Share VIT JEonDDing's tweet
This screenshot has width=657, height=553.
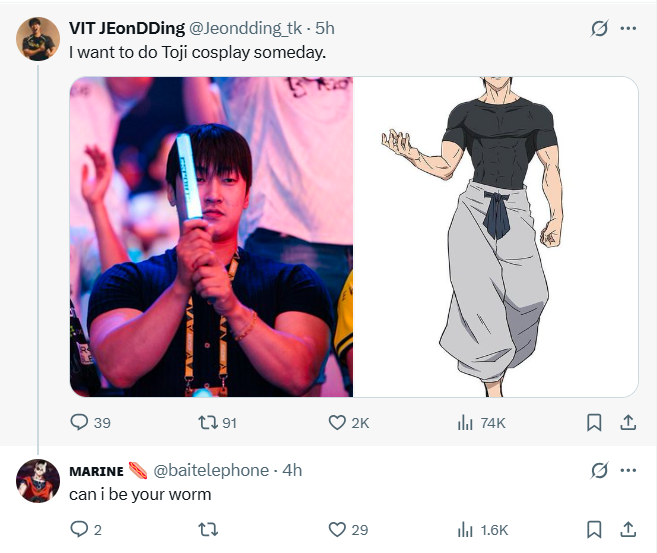(628, 422)
